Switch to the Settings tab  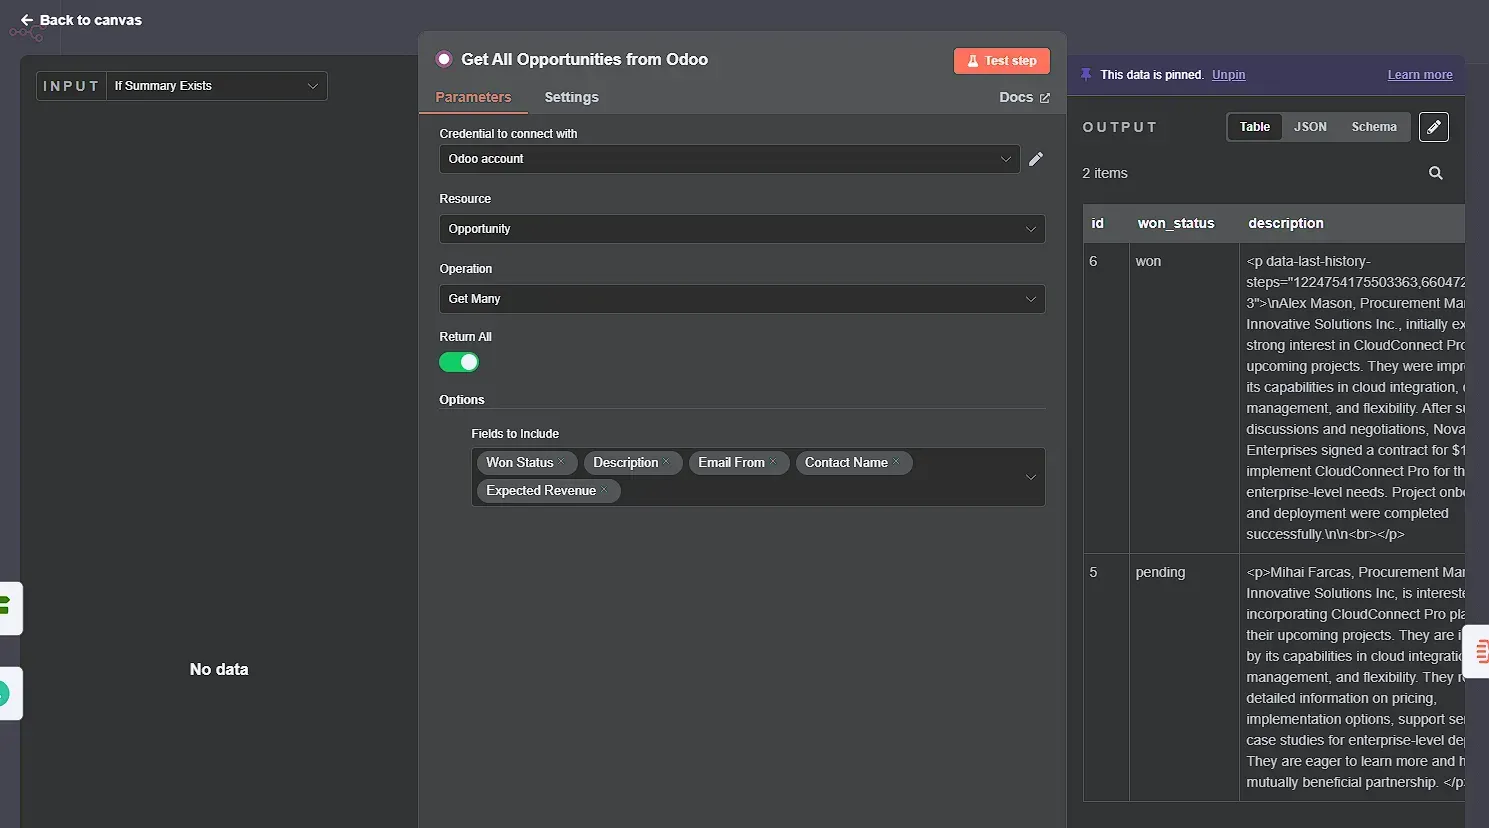pyautogui.click(x=571, y=97)
